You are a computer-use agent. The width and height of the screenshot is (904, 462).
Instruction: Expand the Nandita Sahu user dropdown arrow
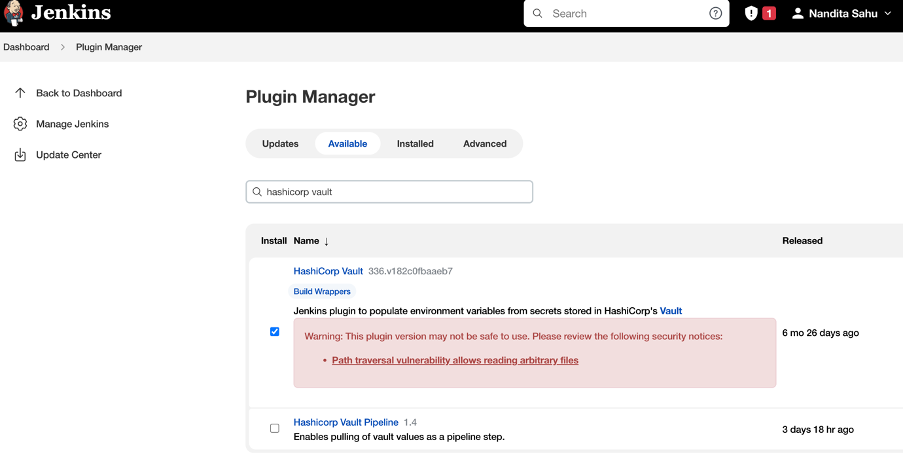click(887, 13)
